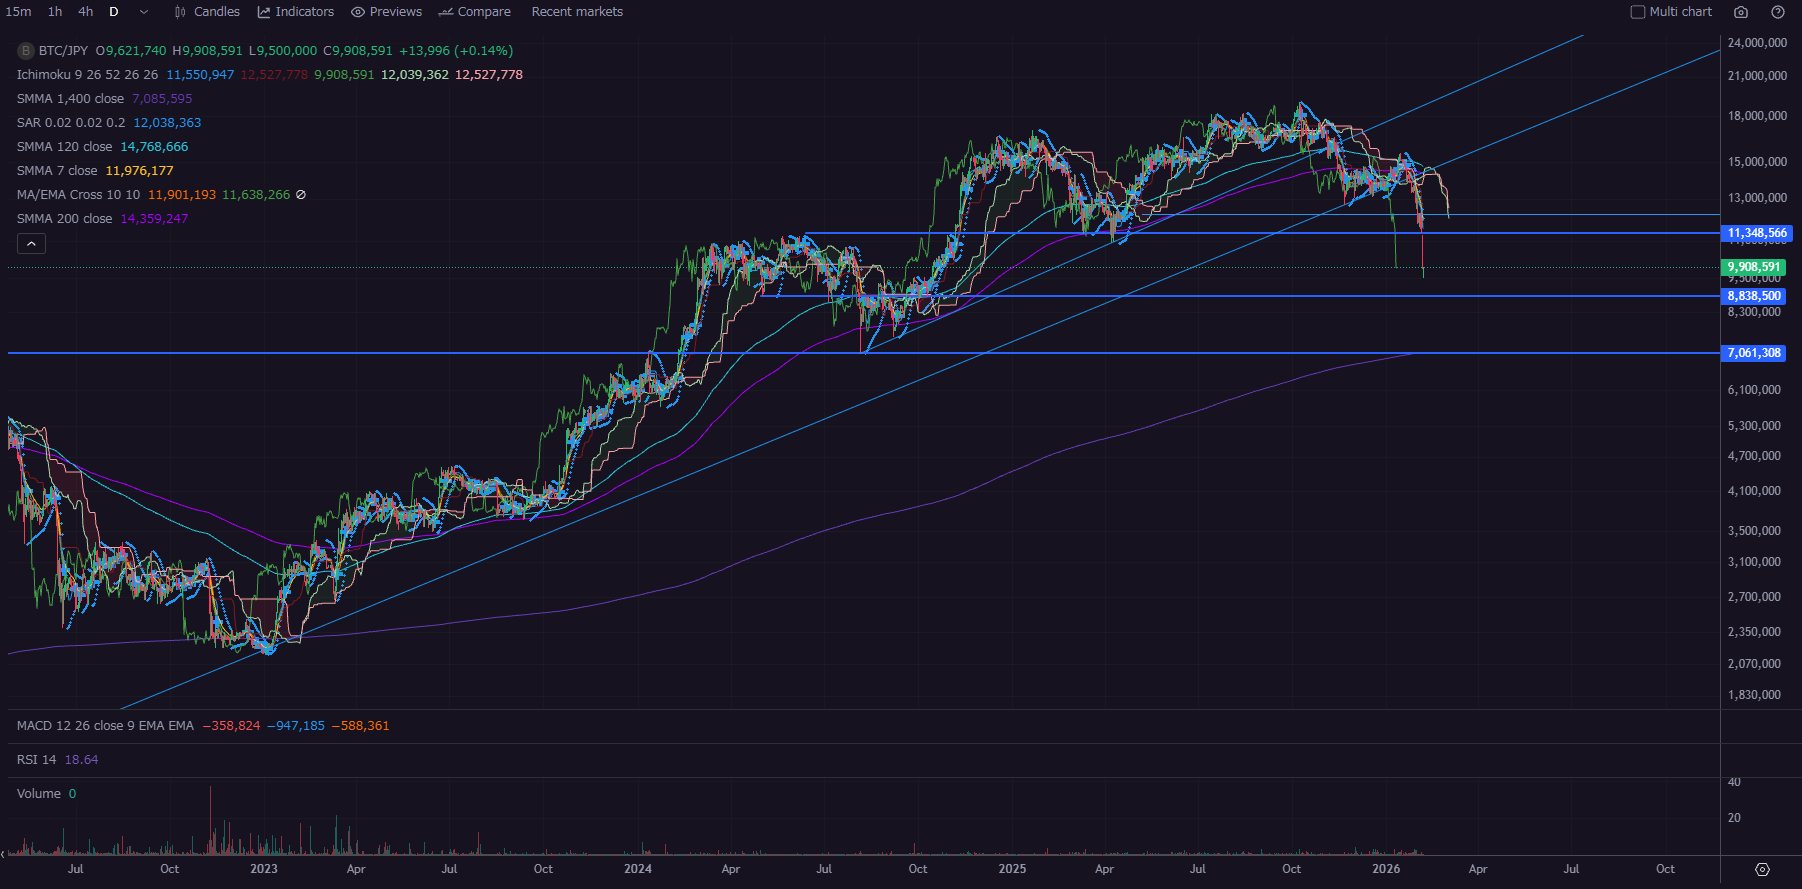The height and width of the screenshot is (889, 1802).
Task: Open the Indicators panel
Action: 296,12
